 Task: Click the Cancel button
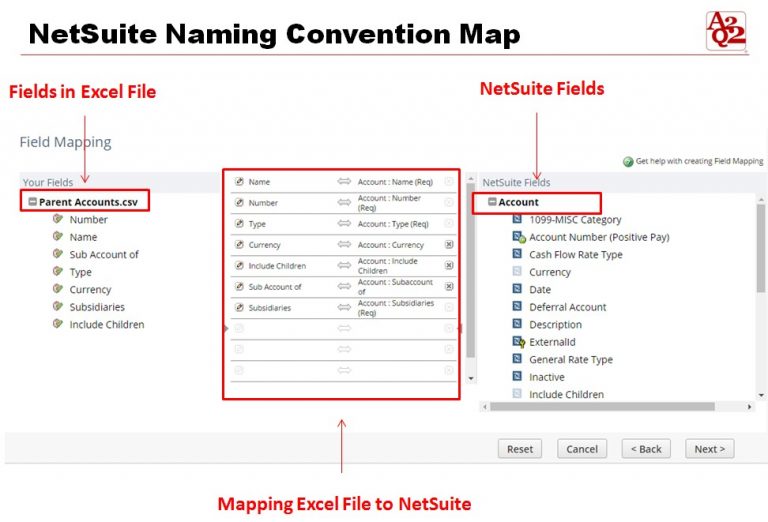point(582,449)
